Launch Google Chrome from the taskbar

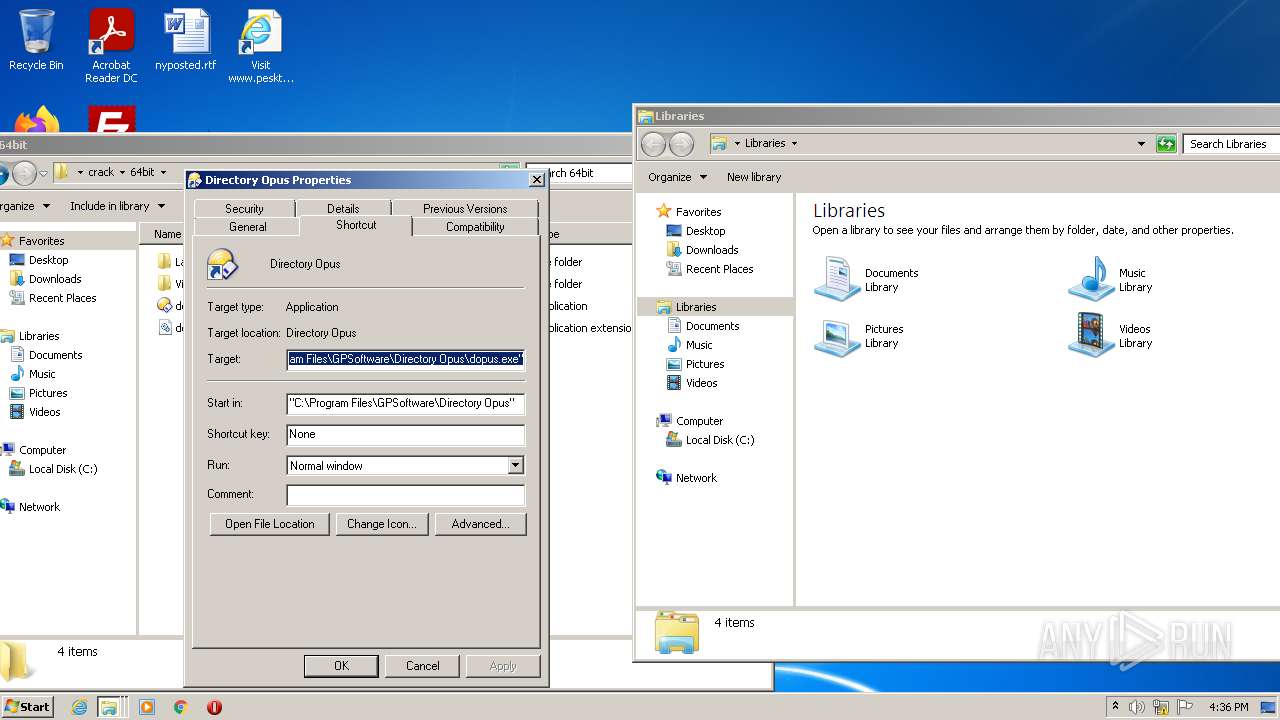(181, 707)
